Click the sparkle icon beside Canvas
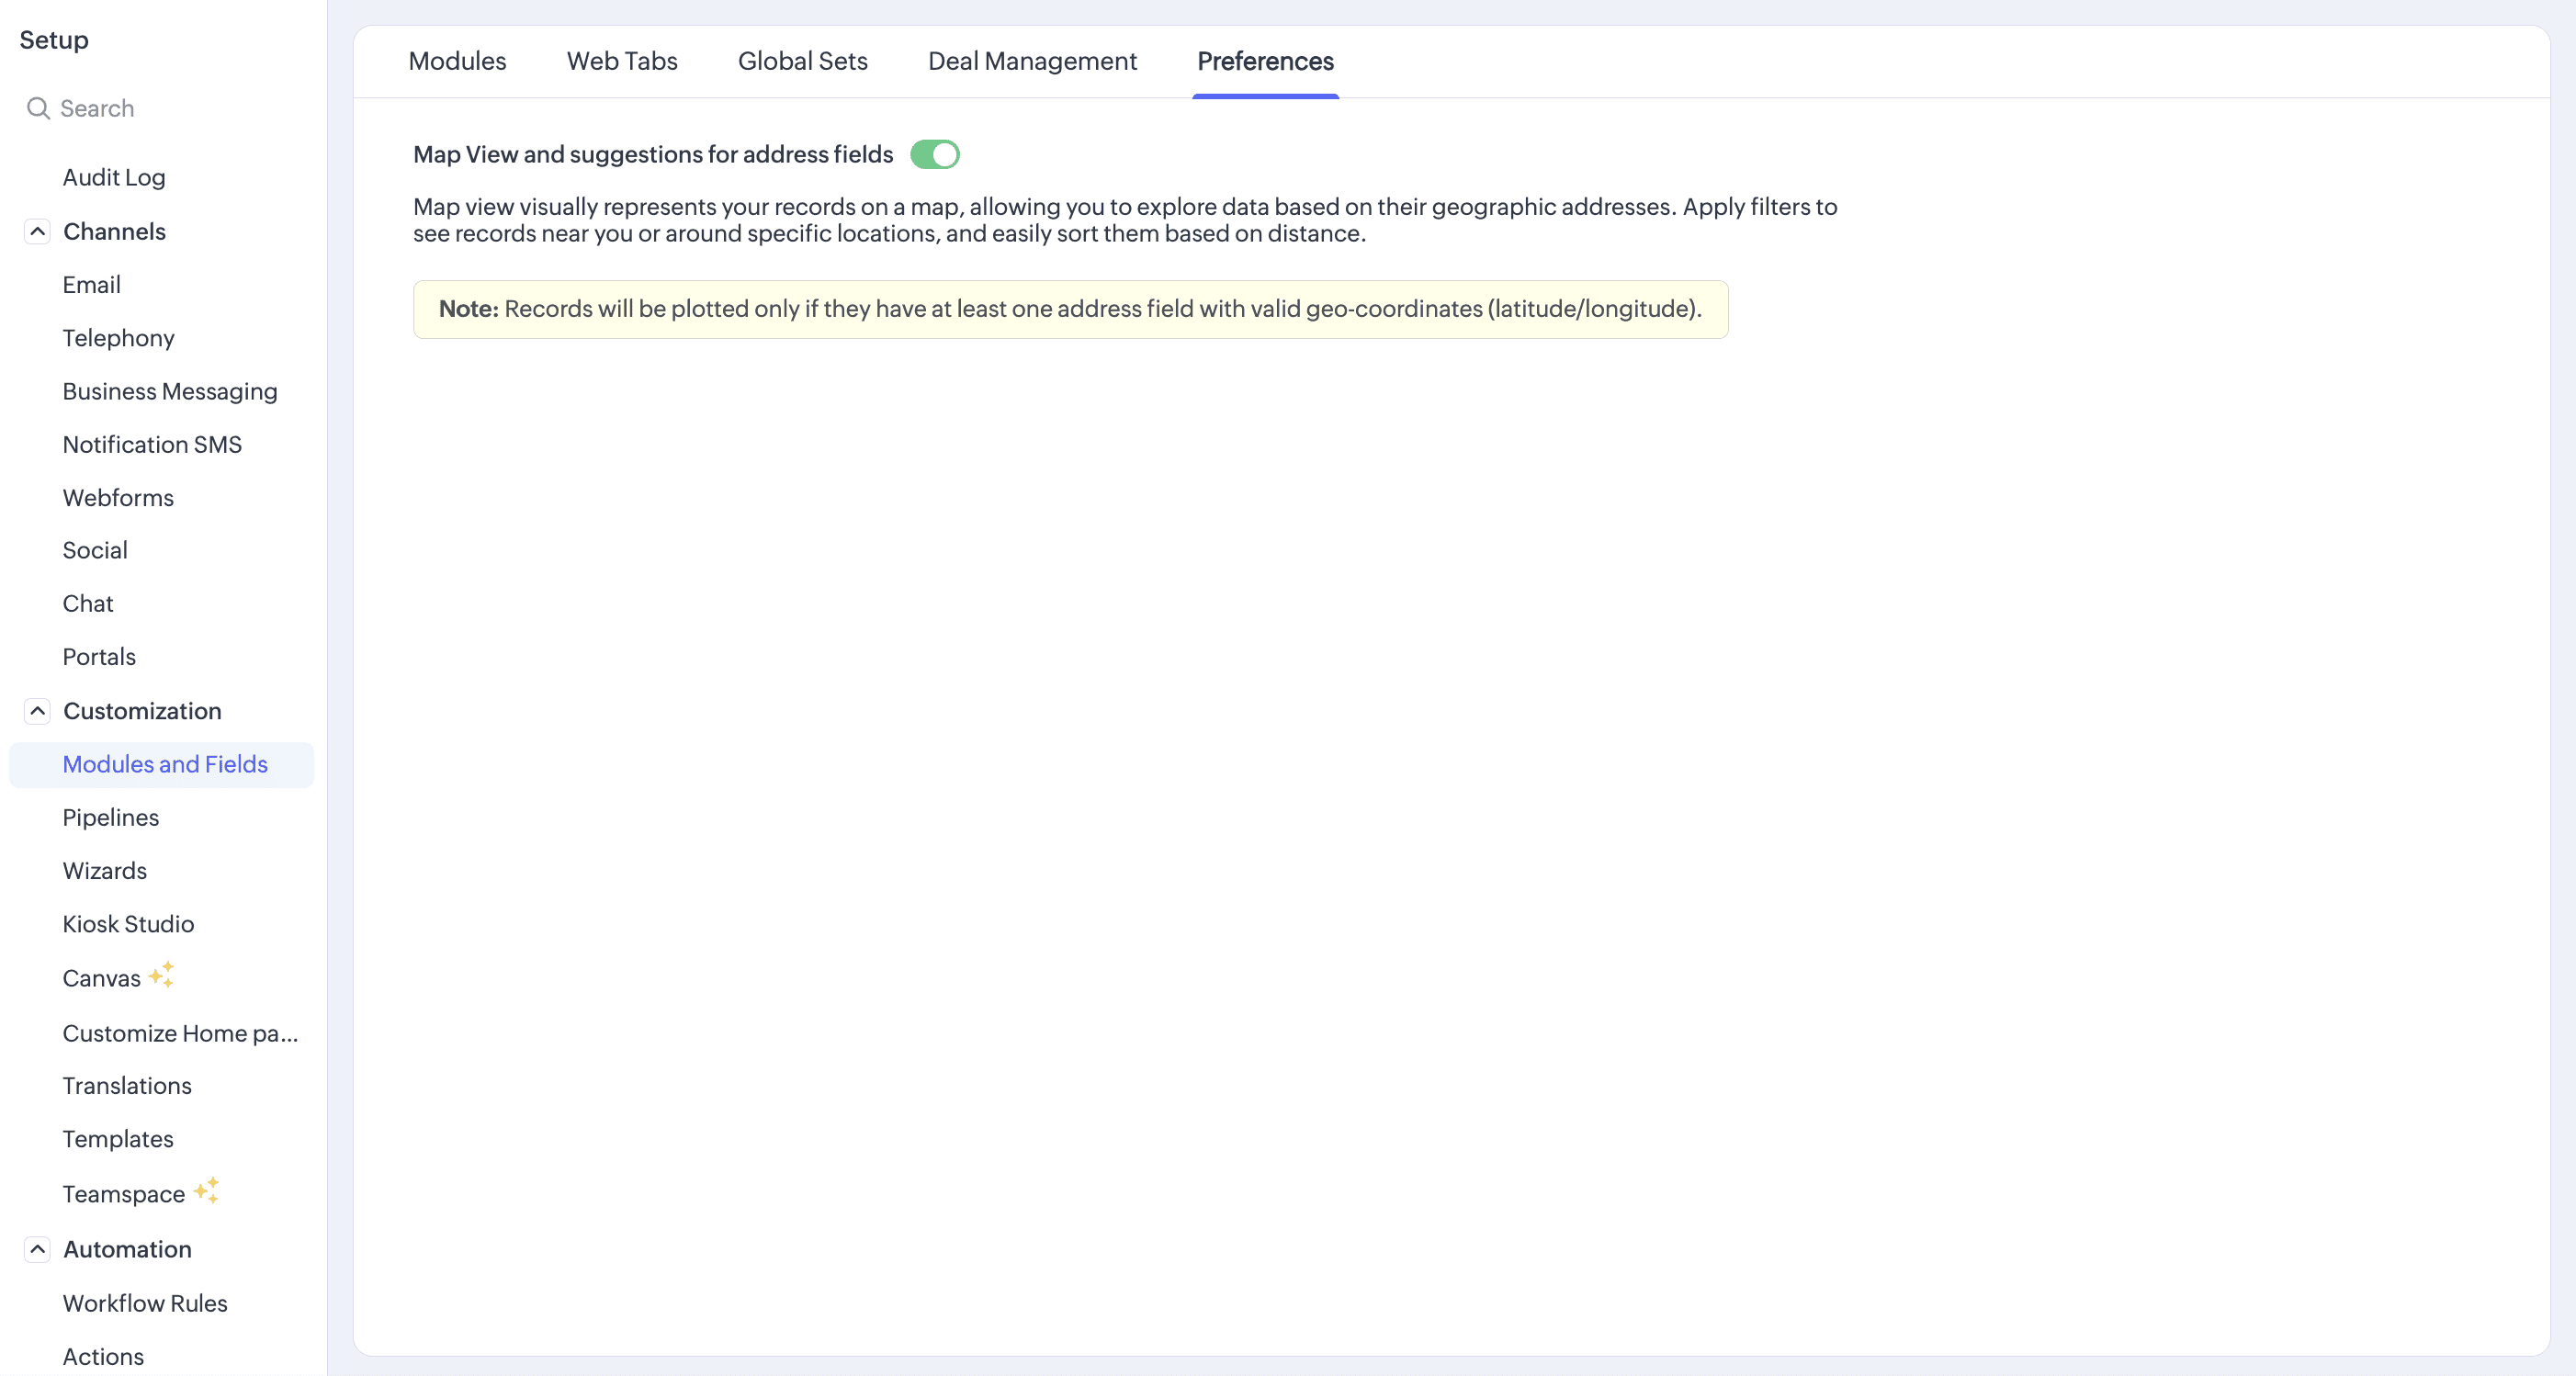 161,975
